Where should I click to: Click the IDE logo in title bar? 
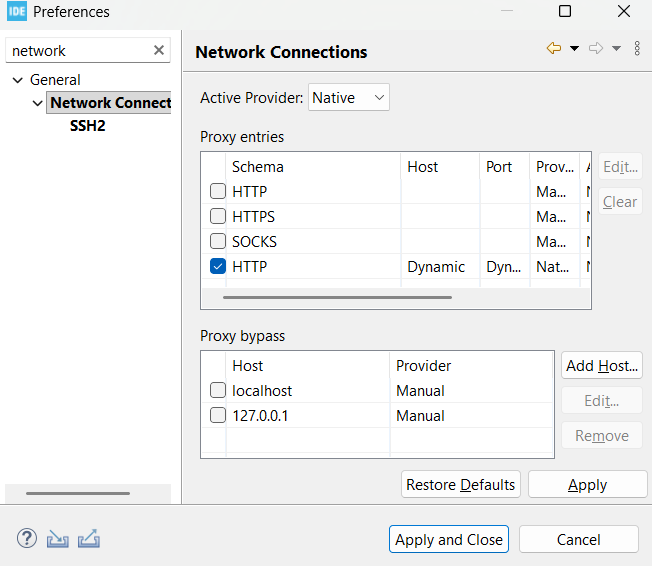point(17,12)
